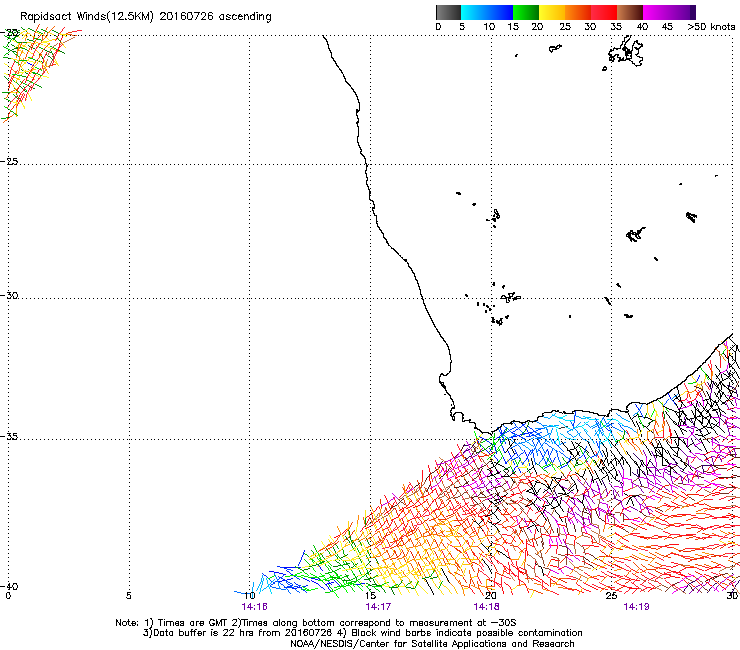Screen dimensions: 740x650
Task: Click the bottom longitude axis label '5'
Action: click(x=128, y=596)
